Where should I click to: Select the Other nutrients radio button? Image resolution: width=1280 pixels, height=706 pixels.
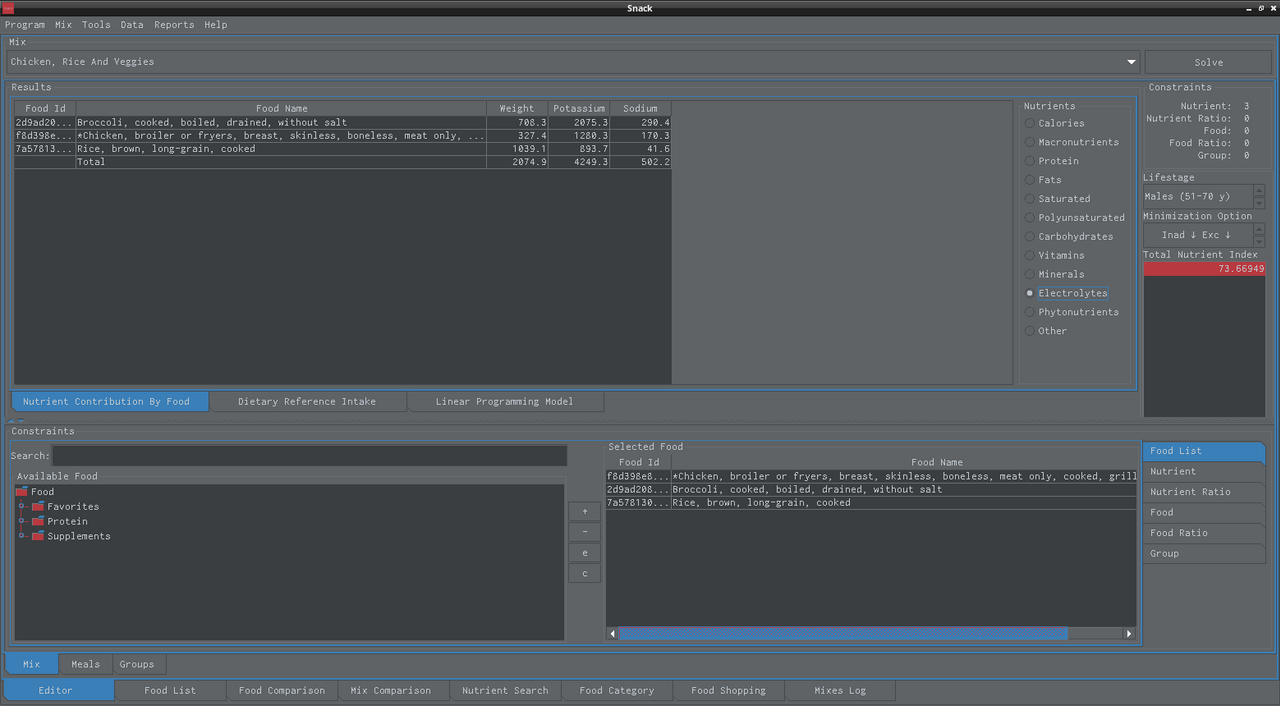[1030, 332]
